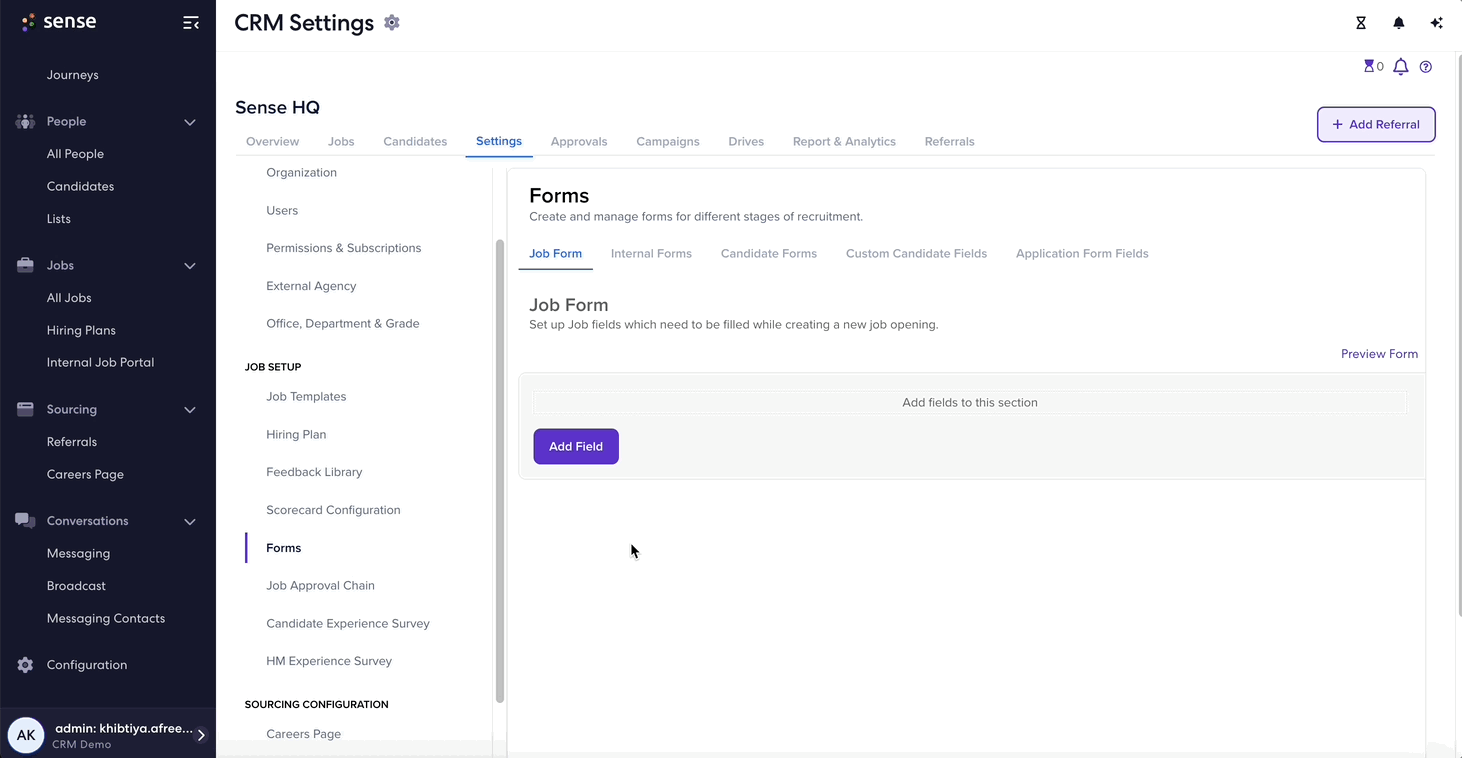This screenshot has width=1462, height=758.
Task: Click the Configuration gear icon
Action: [x=25, y=665]
